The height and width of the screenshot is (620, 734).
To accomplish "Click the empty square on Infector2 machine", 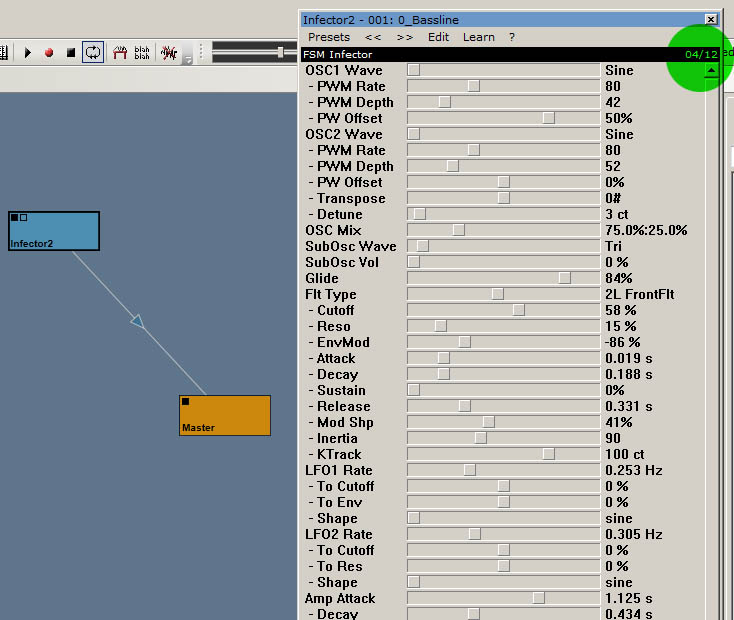I will [x=24, y=217].
